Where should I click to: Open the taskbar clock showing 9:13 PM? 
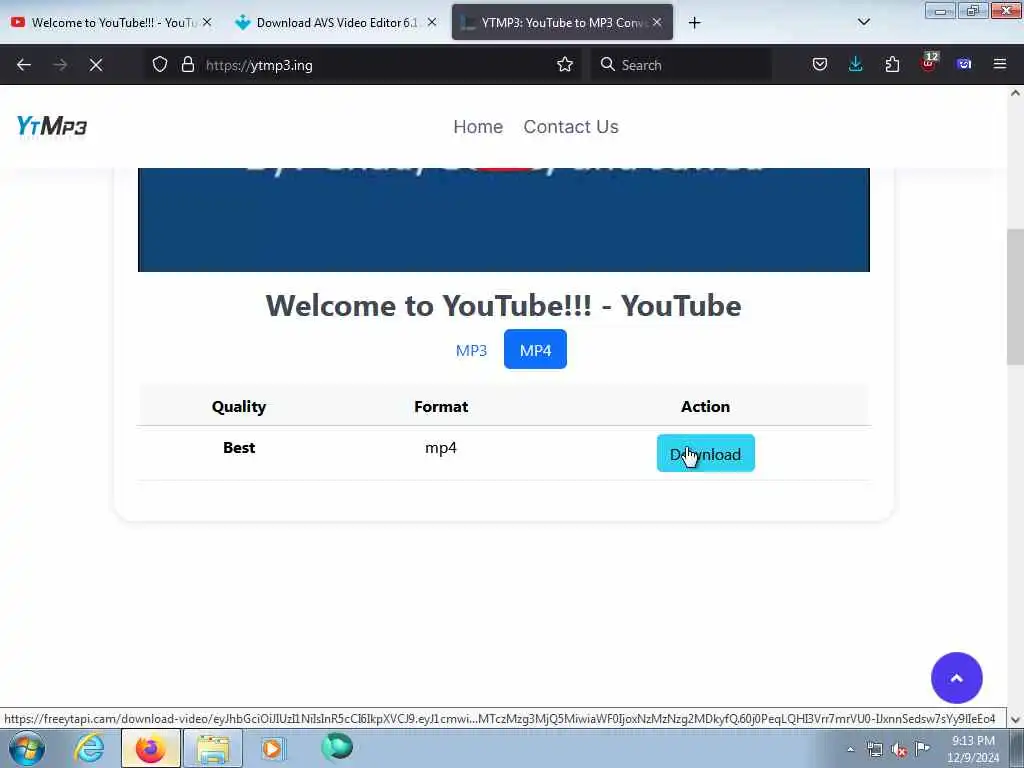pyautogui.click(x=973, y=749)
